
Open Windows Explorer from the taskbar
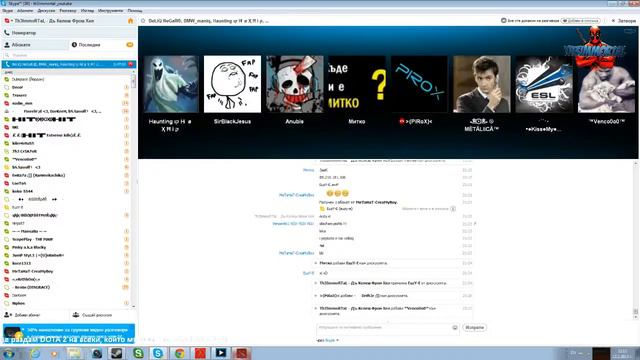pyautogui.click(x=74, y=353)
